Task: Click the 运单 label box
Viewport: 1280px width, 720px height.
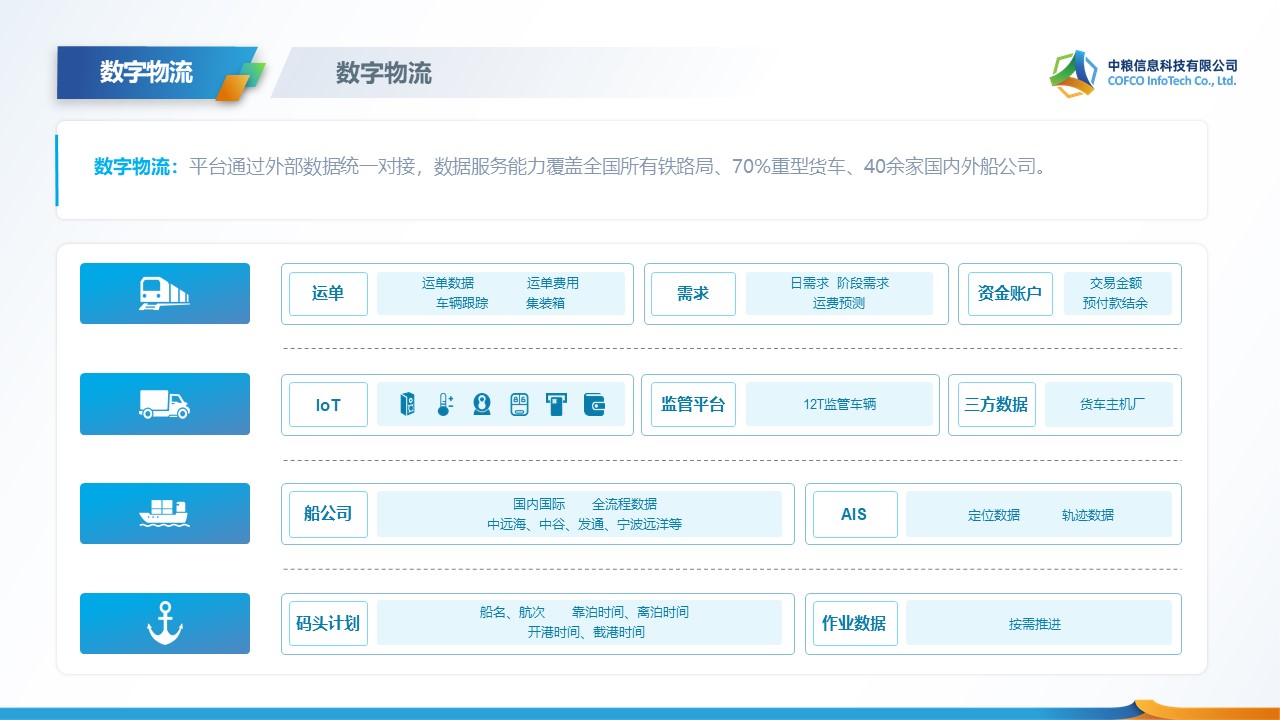Action: tap(328, 294)
